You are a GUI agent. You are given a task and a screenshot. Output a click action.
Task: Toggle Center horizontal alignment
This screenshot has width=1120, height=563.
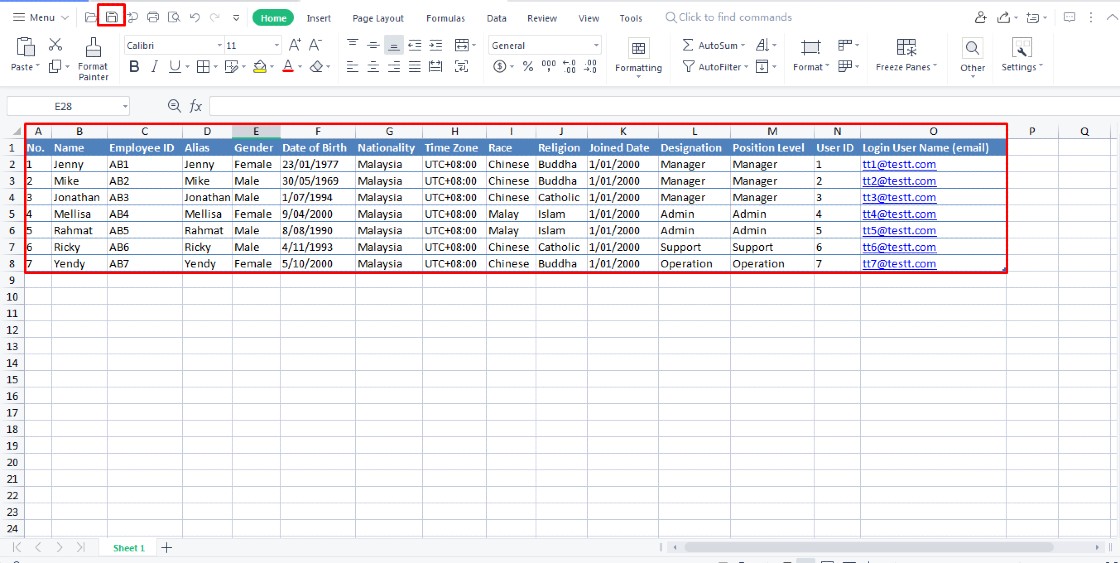pos(373,66)
